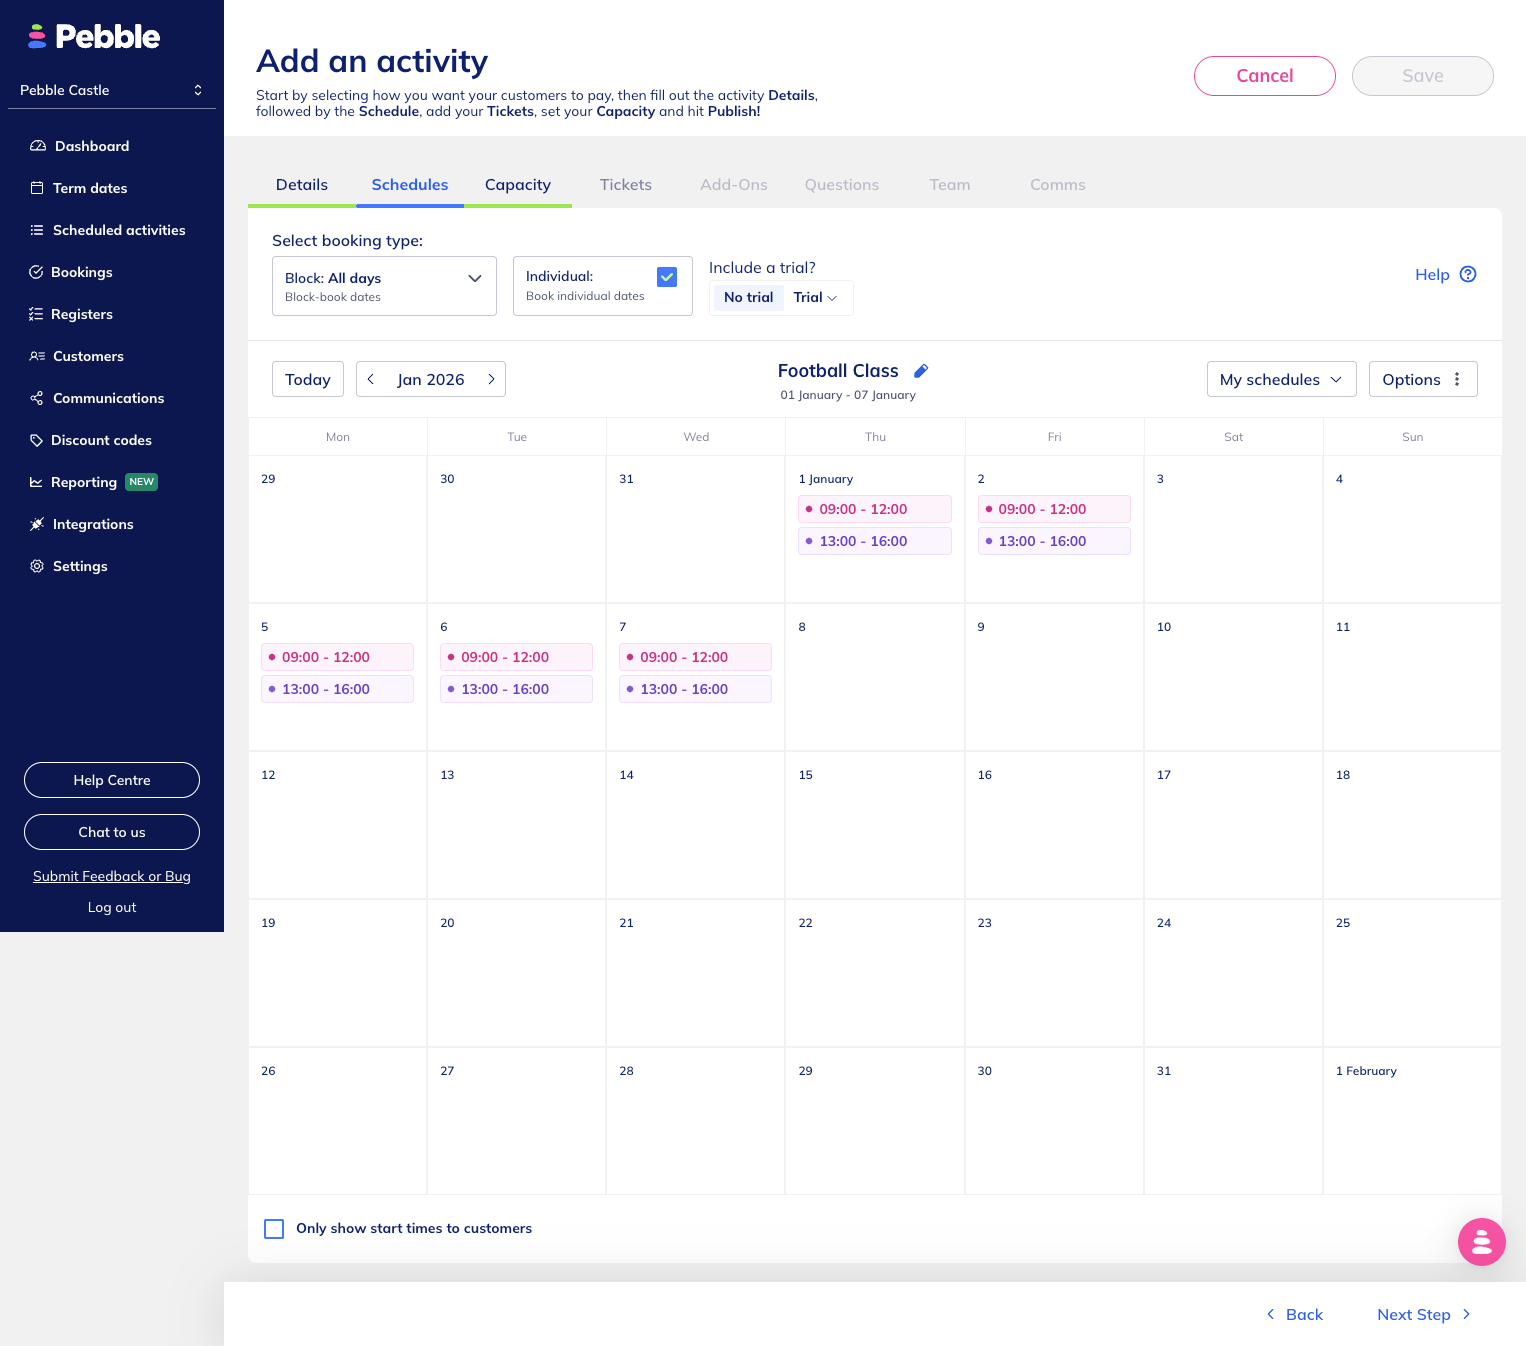1526x1346 pixels.
Task: Click the Cancel button
Action: [x=1264, y=76]
